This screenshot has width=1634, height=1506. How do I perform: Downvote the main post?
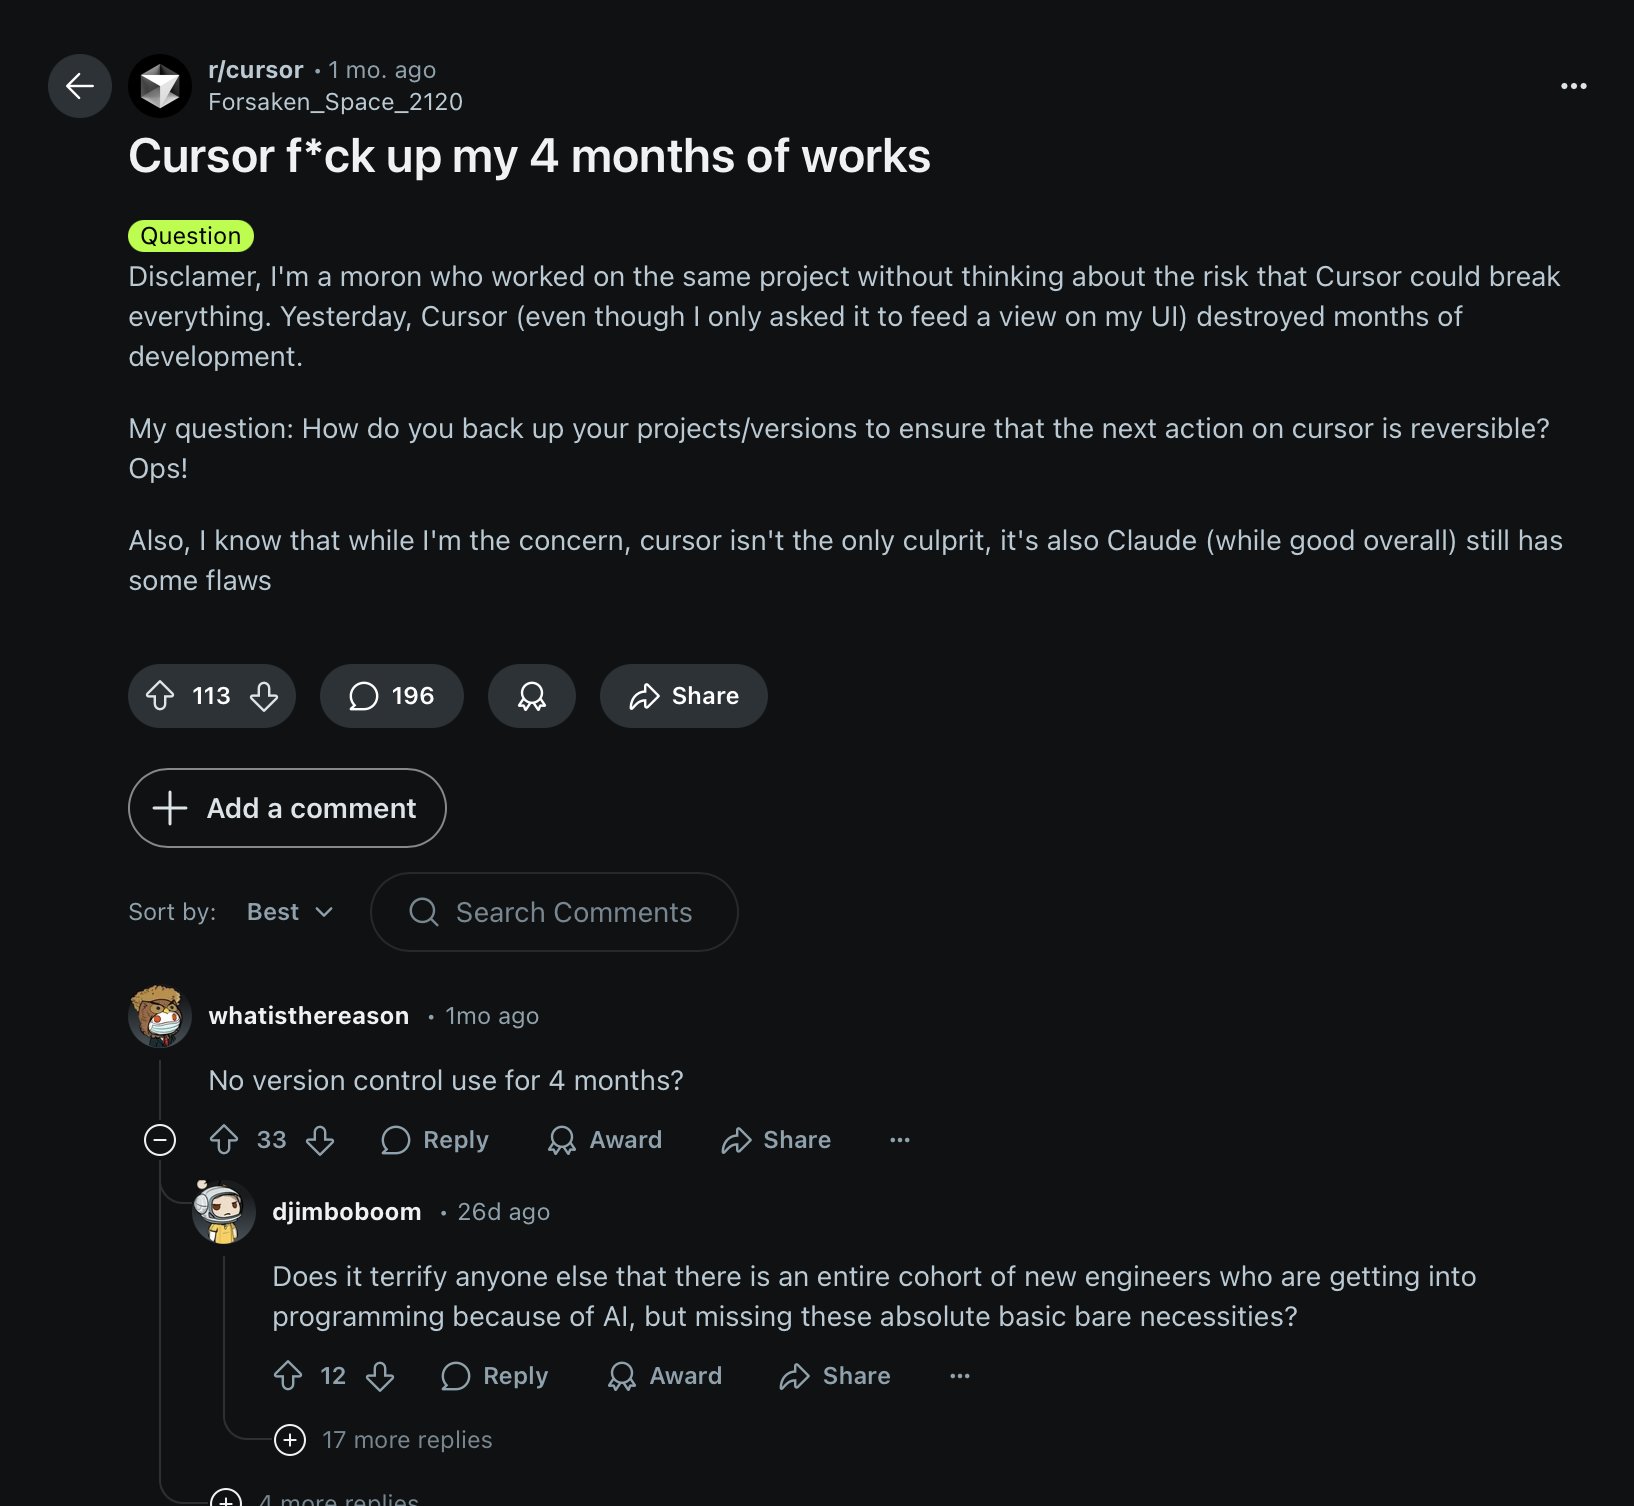(x=264, y=696)
